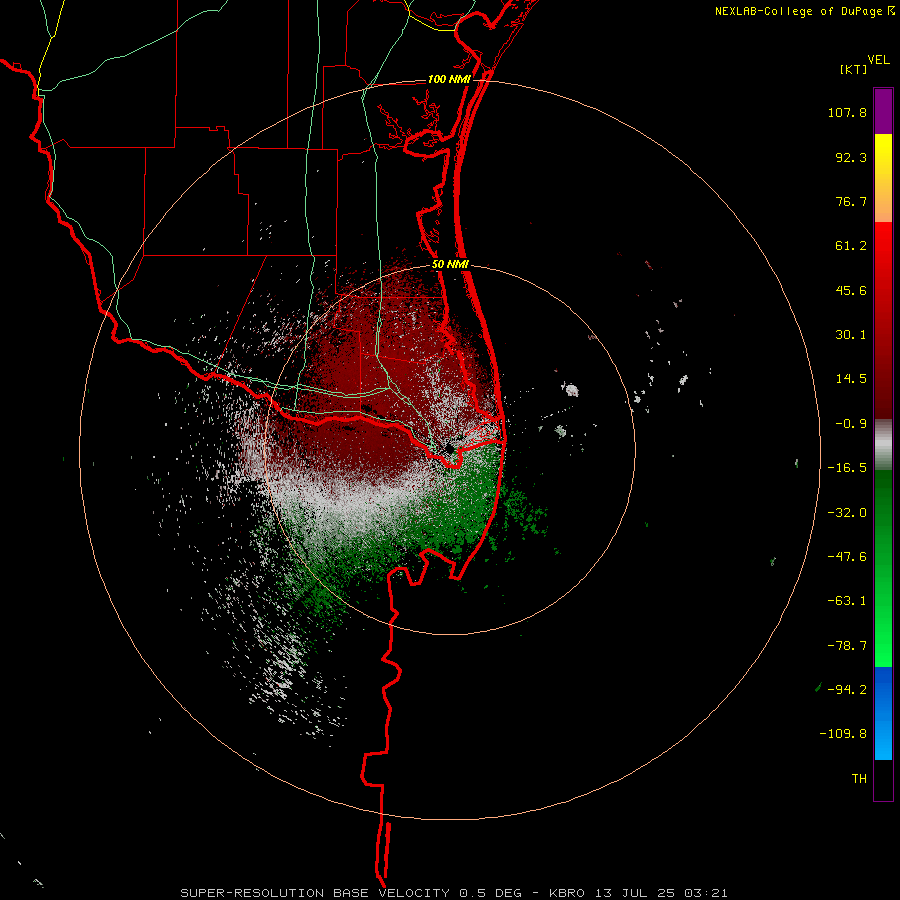The width and height of the screenshot is (900, 900).
Task: Click the -47.6 legend value
Action: click(x=847, y=557)
